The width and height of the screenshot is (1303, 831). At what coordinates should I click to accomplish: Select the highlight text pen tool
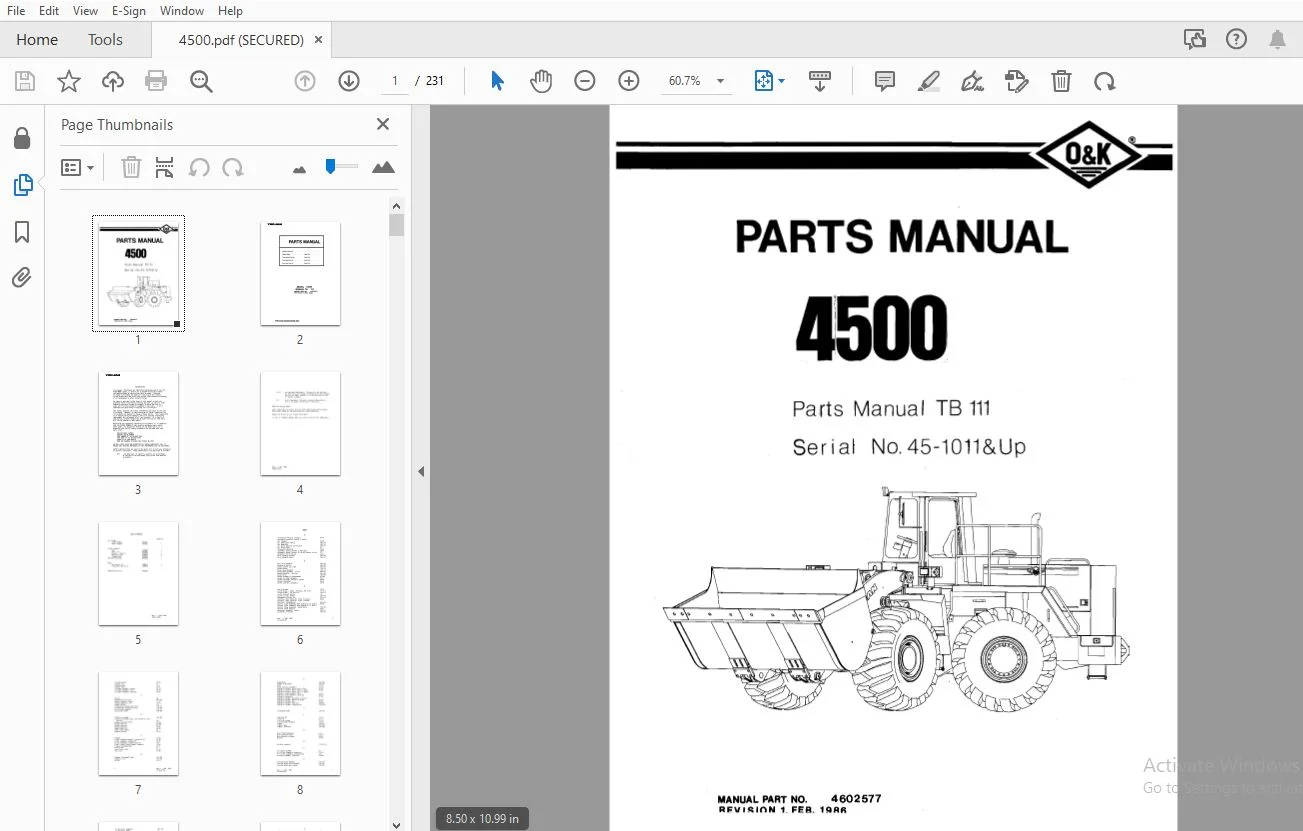[x=929, y=81]
